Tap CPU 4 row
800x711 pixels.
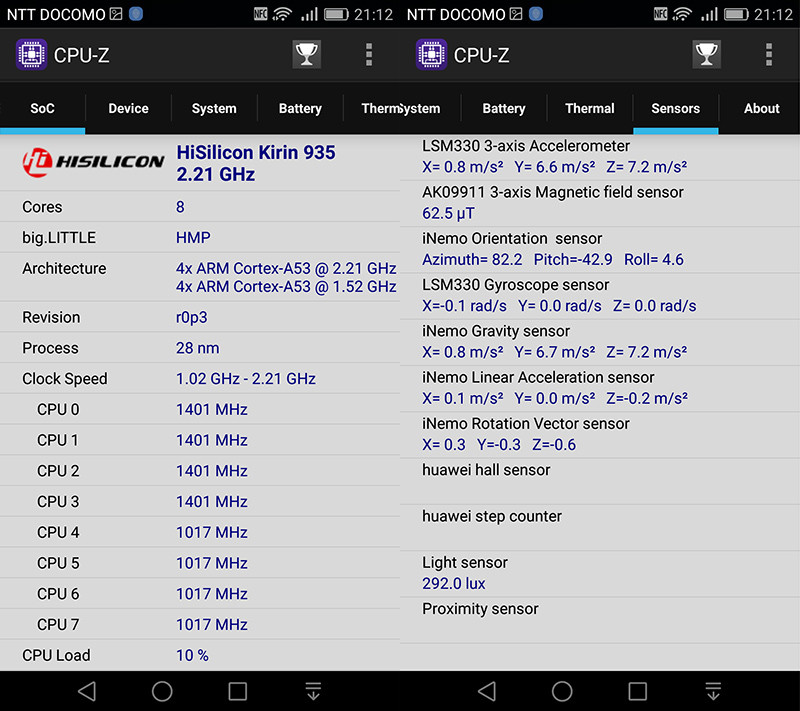click(x=200, y=532)
